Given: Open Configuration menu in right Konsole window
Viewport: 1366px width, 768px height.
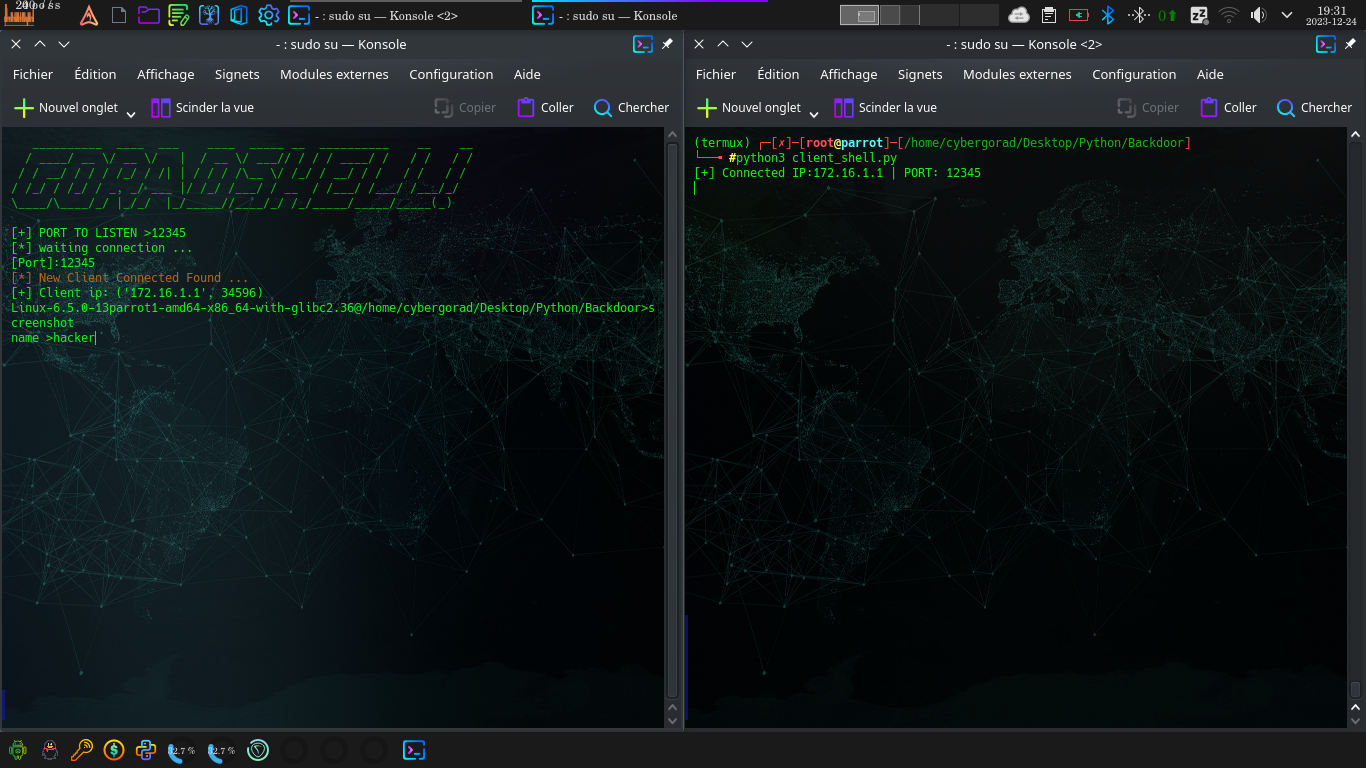Looking at the screenshot, I should point(1134,75).
